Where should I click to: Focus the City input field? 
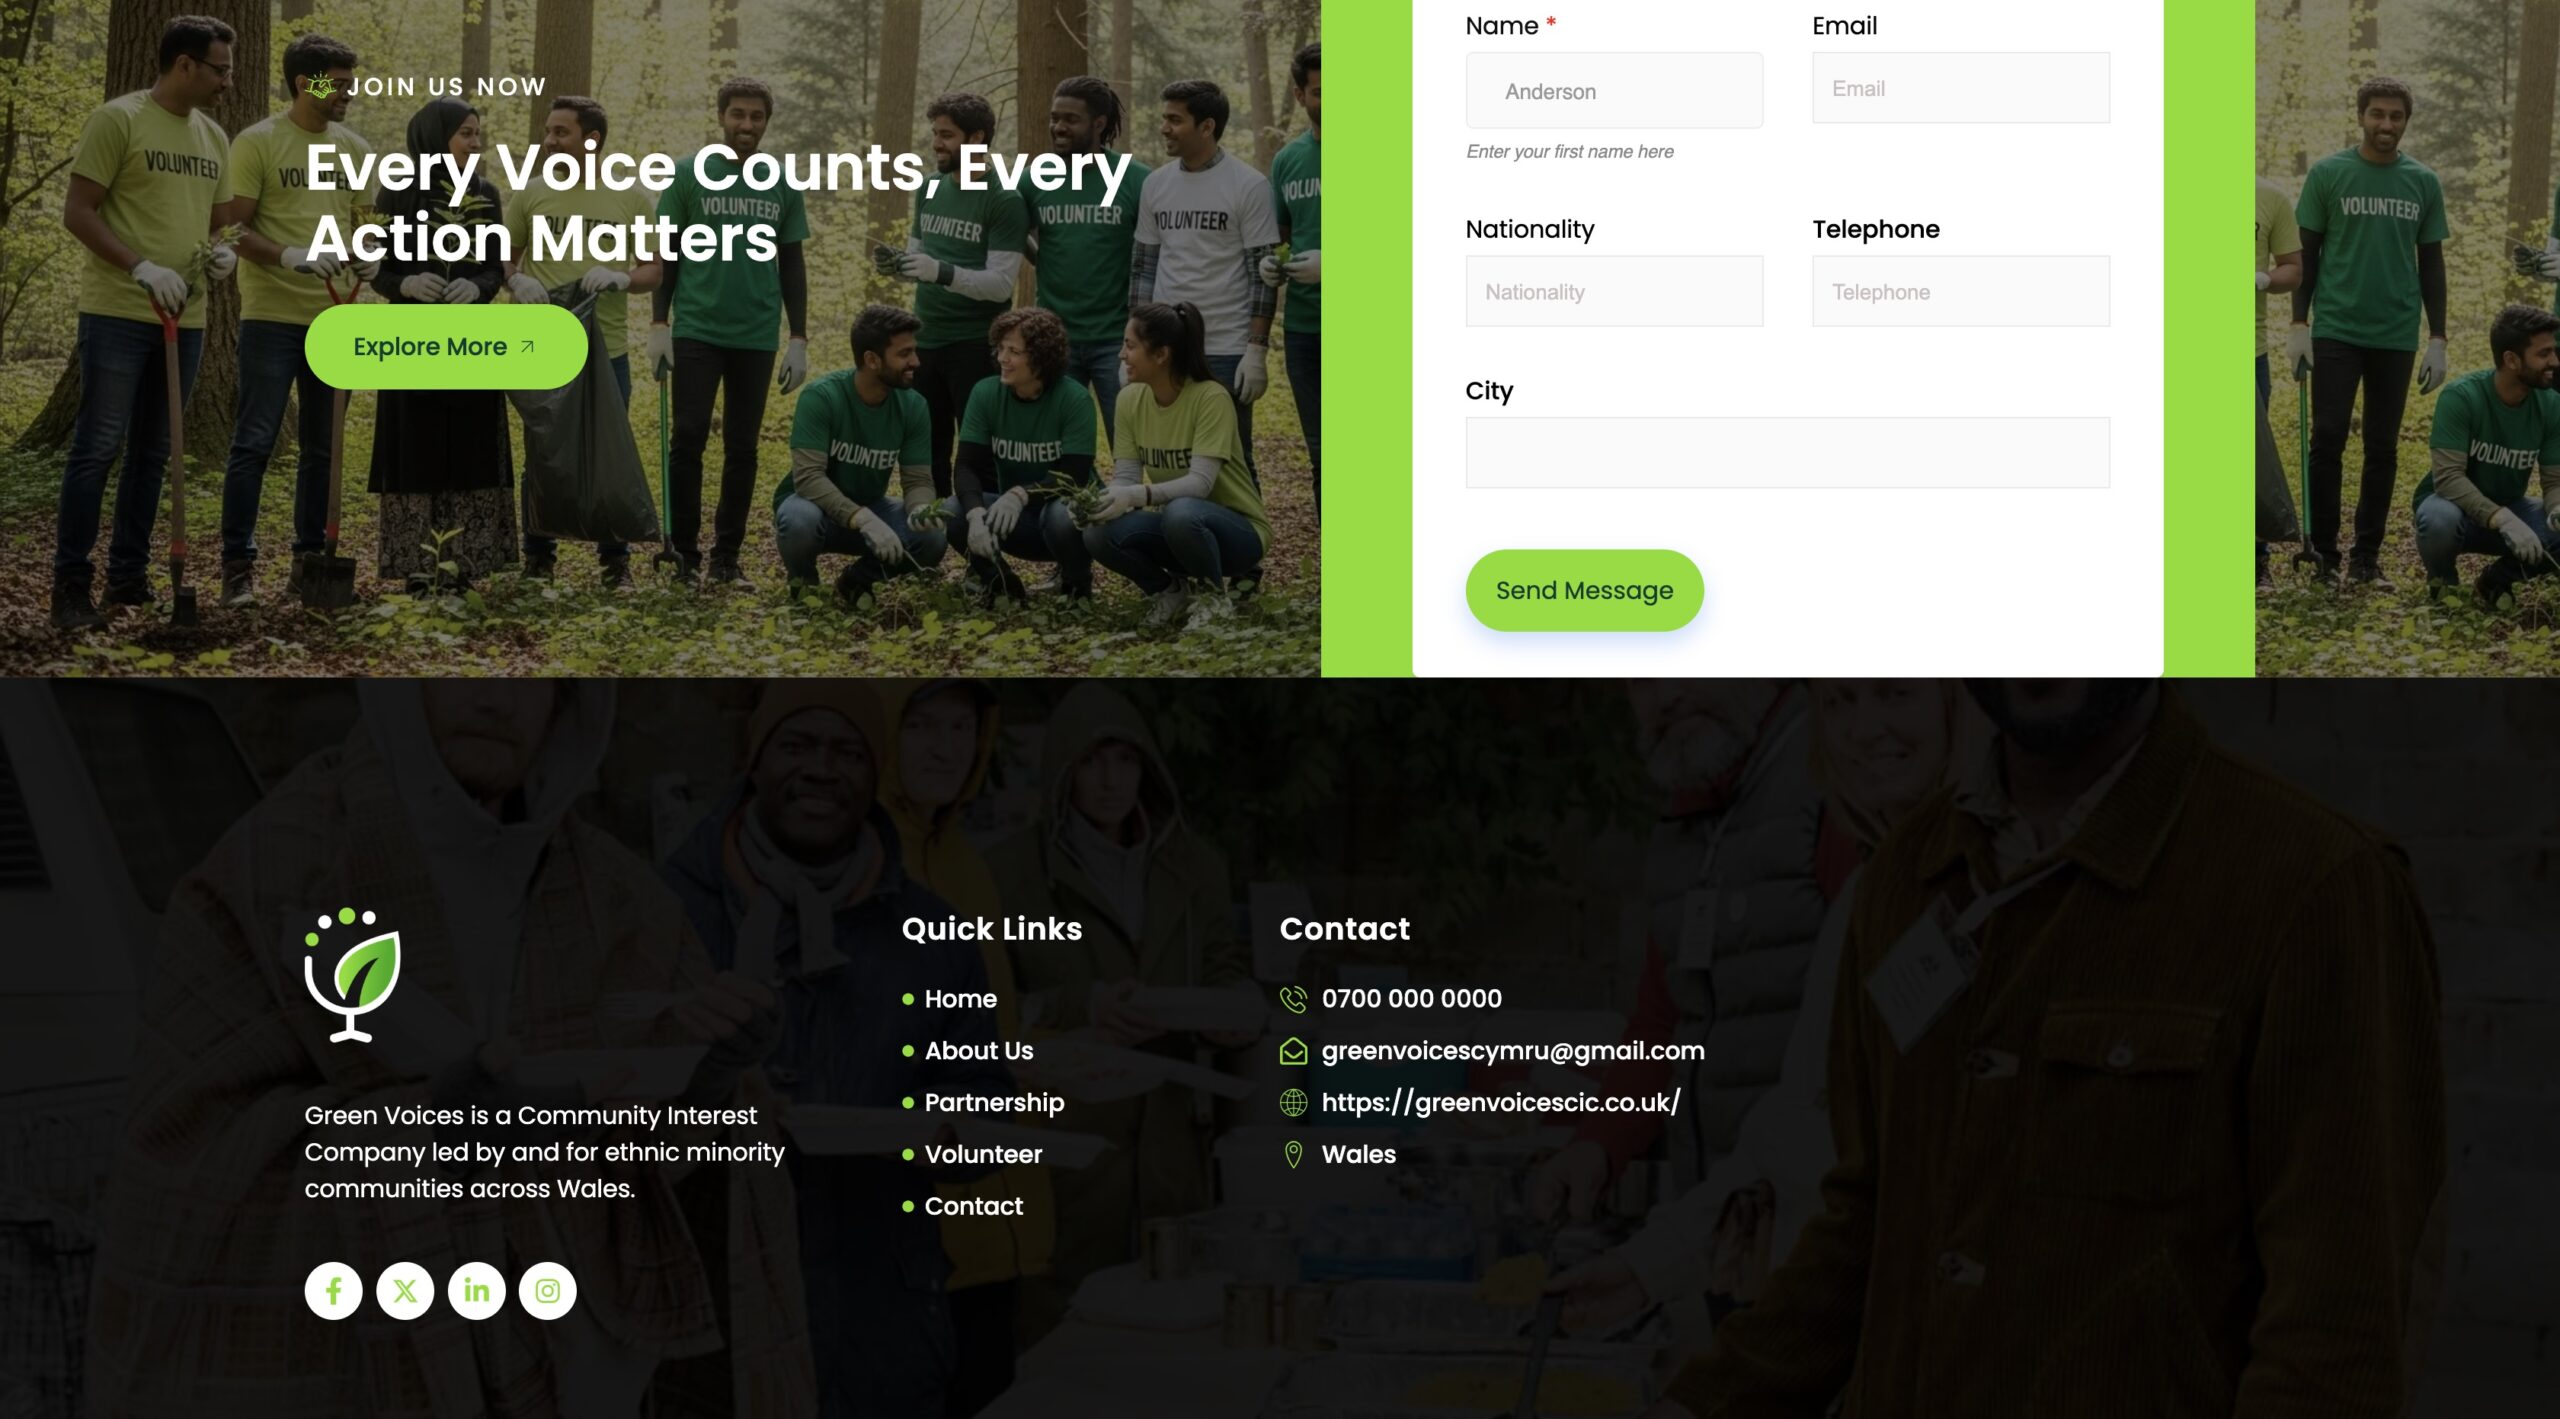(1787, 453)
